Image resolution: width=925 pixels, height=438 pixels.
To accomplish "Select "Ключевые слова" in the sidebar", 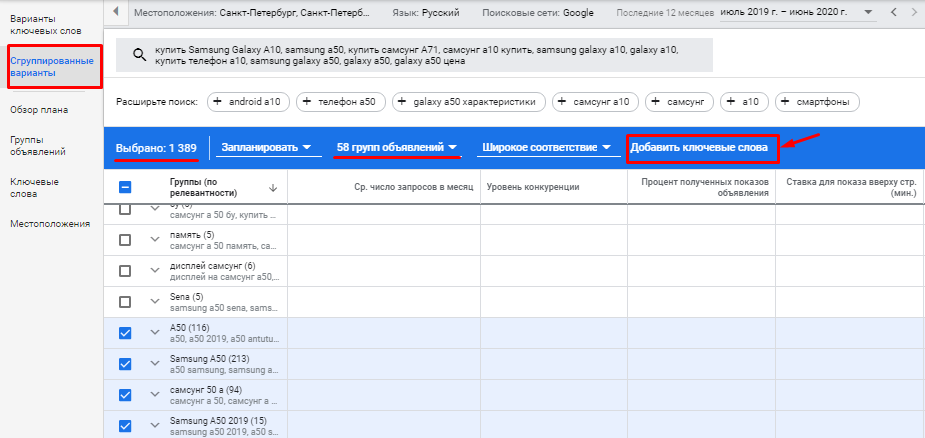I will 34,188.
